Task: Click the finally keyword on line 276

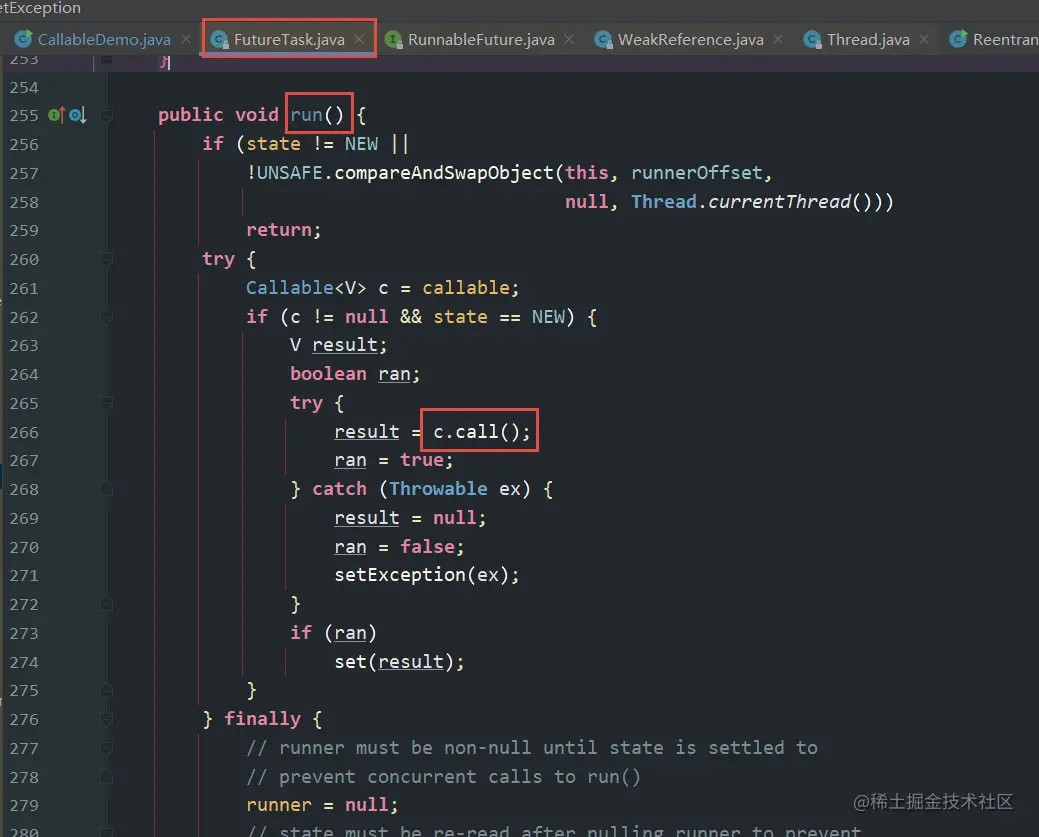Action: pos(262,719)
